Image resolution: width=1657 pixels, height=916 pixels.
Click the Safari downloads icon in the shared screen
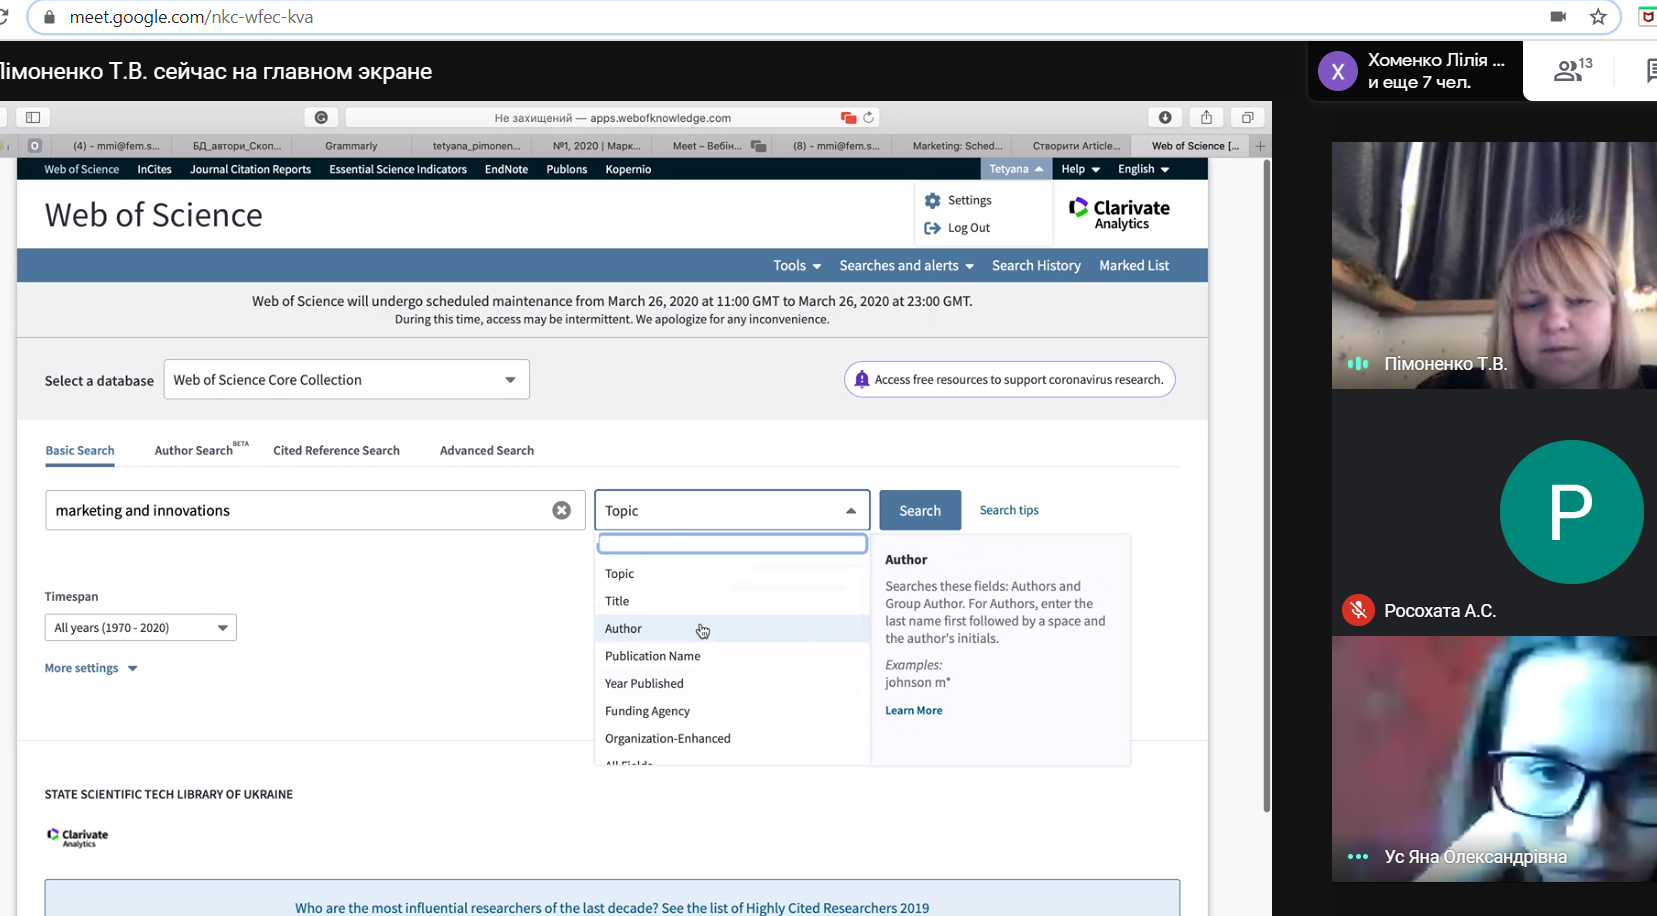[x=1165, y=117]
